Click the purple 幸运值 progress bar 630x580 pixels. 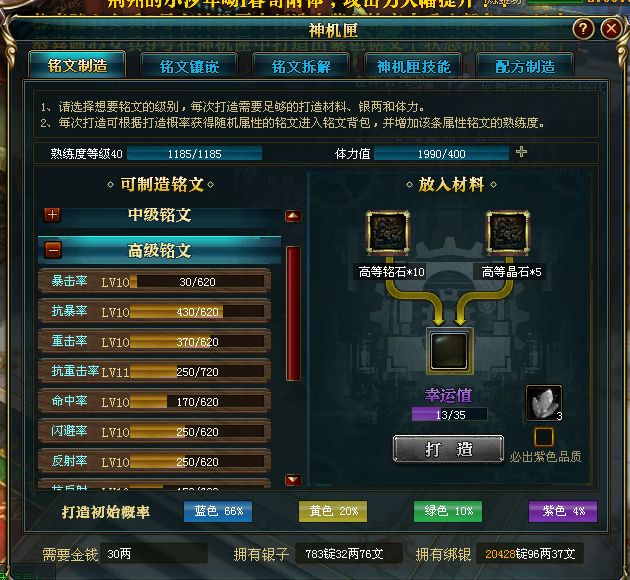pyautogui.click(x=449, y=414)
